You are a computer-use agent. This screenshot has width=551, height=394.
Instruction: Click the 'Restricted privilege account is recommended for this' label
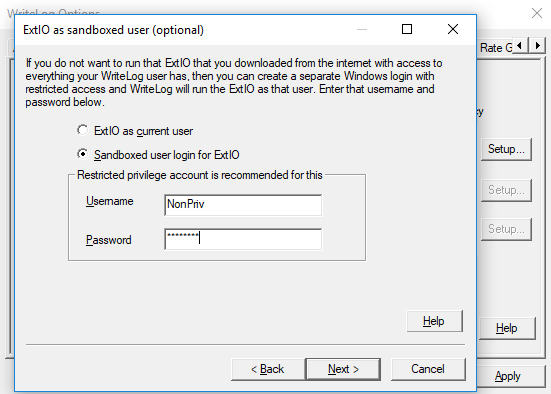(200, 175)
